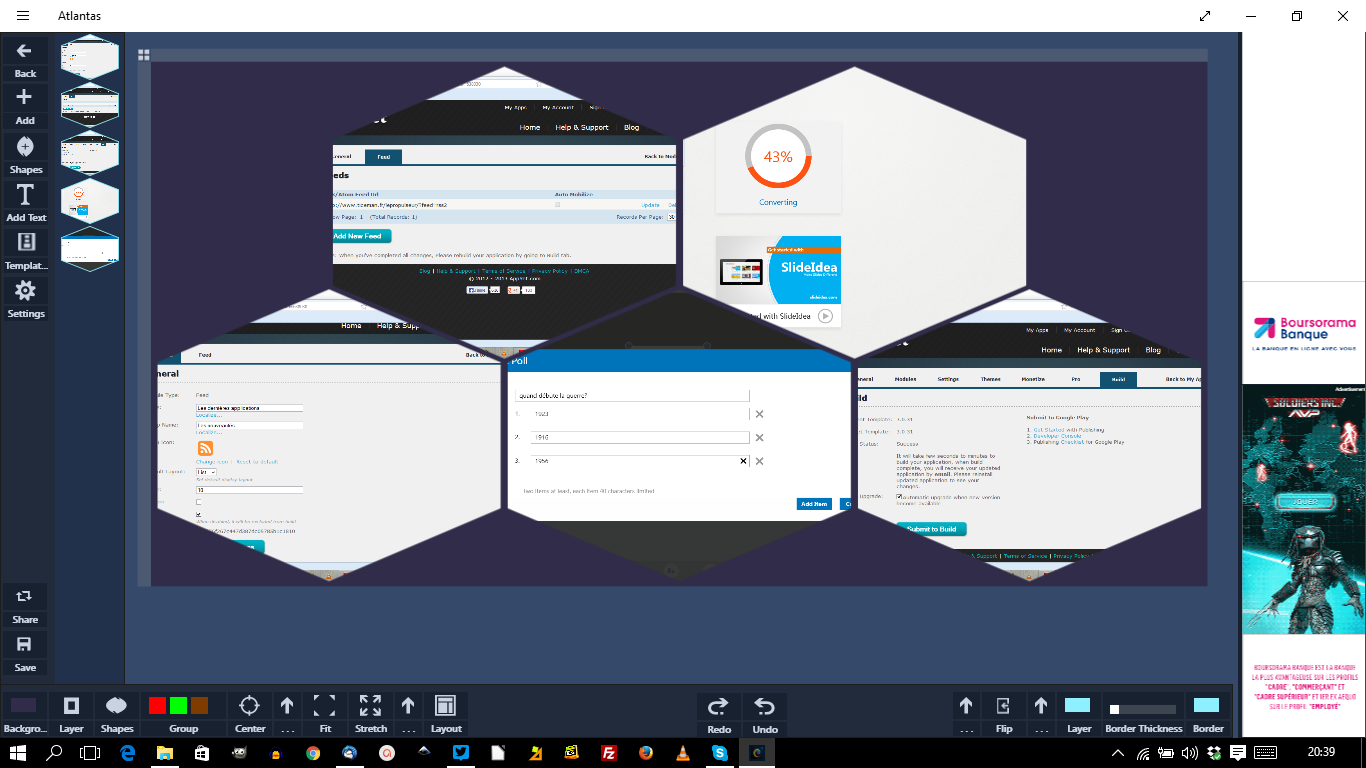The height and width of the screenshot is (768, 1366).
Task: Click the Stretch tool in bottom toolbar
Action: pyautogui.click(x=370, y=705)
